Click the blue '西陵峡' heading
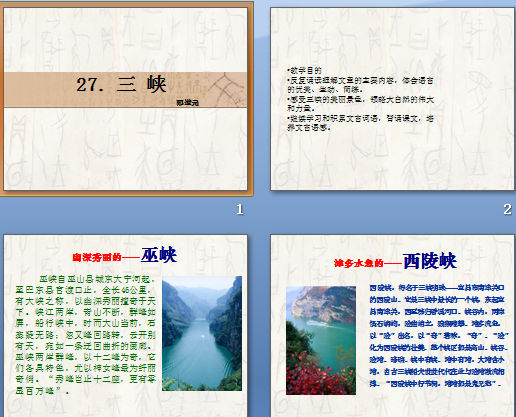 point(430,261)
